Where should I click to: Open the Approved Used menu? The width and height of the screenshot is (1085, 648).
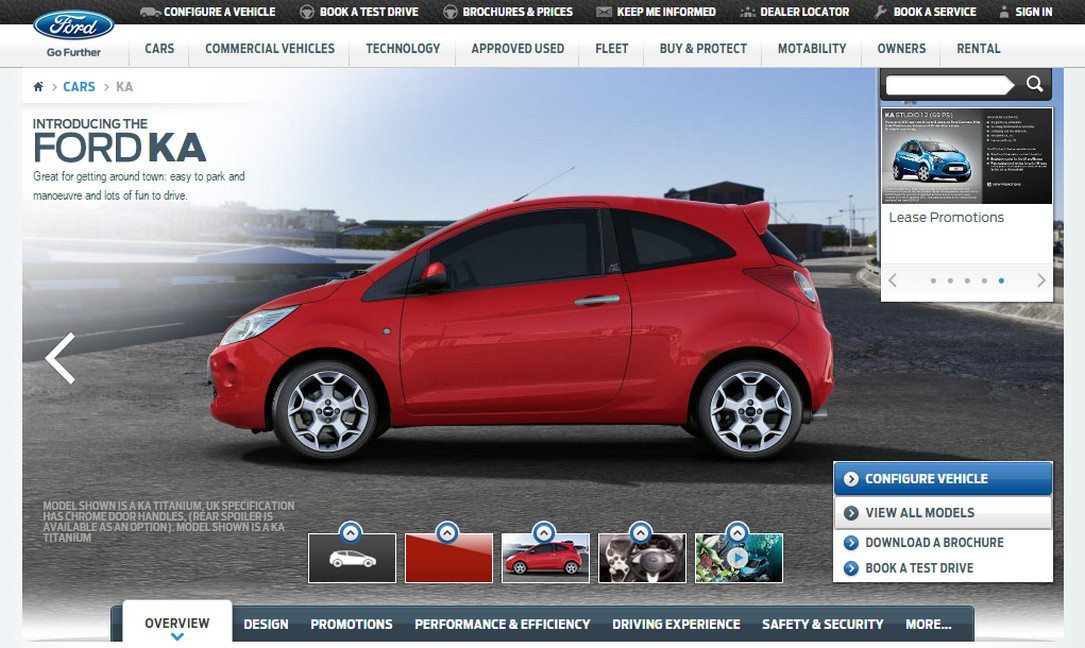coord(518,48)
